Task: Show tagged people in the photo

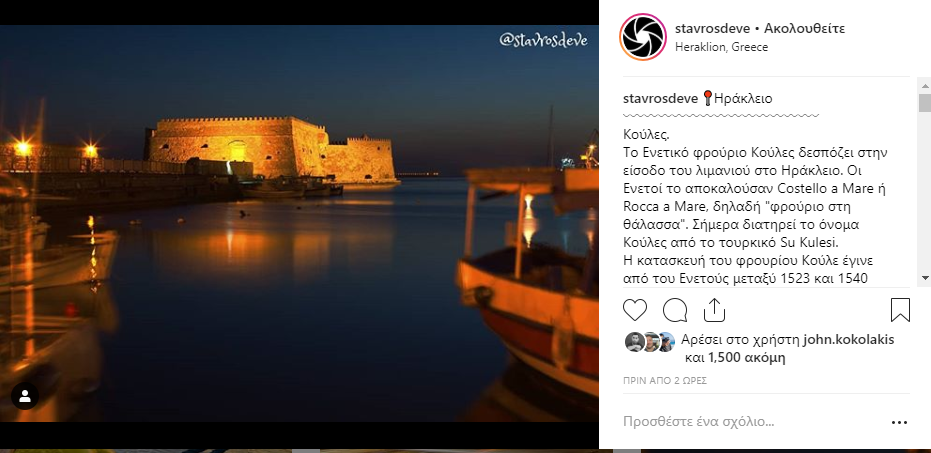Action: click(25, 396)
